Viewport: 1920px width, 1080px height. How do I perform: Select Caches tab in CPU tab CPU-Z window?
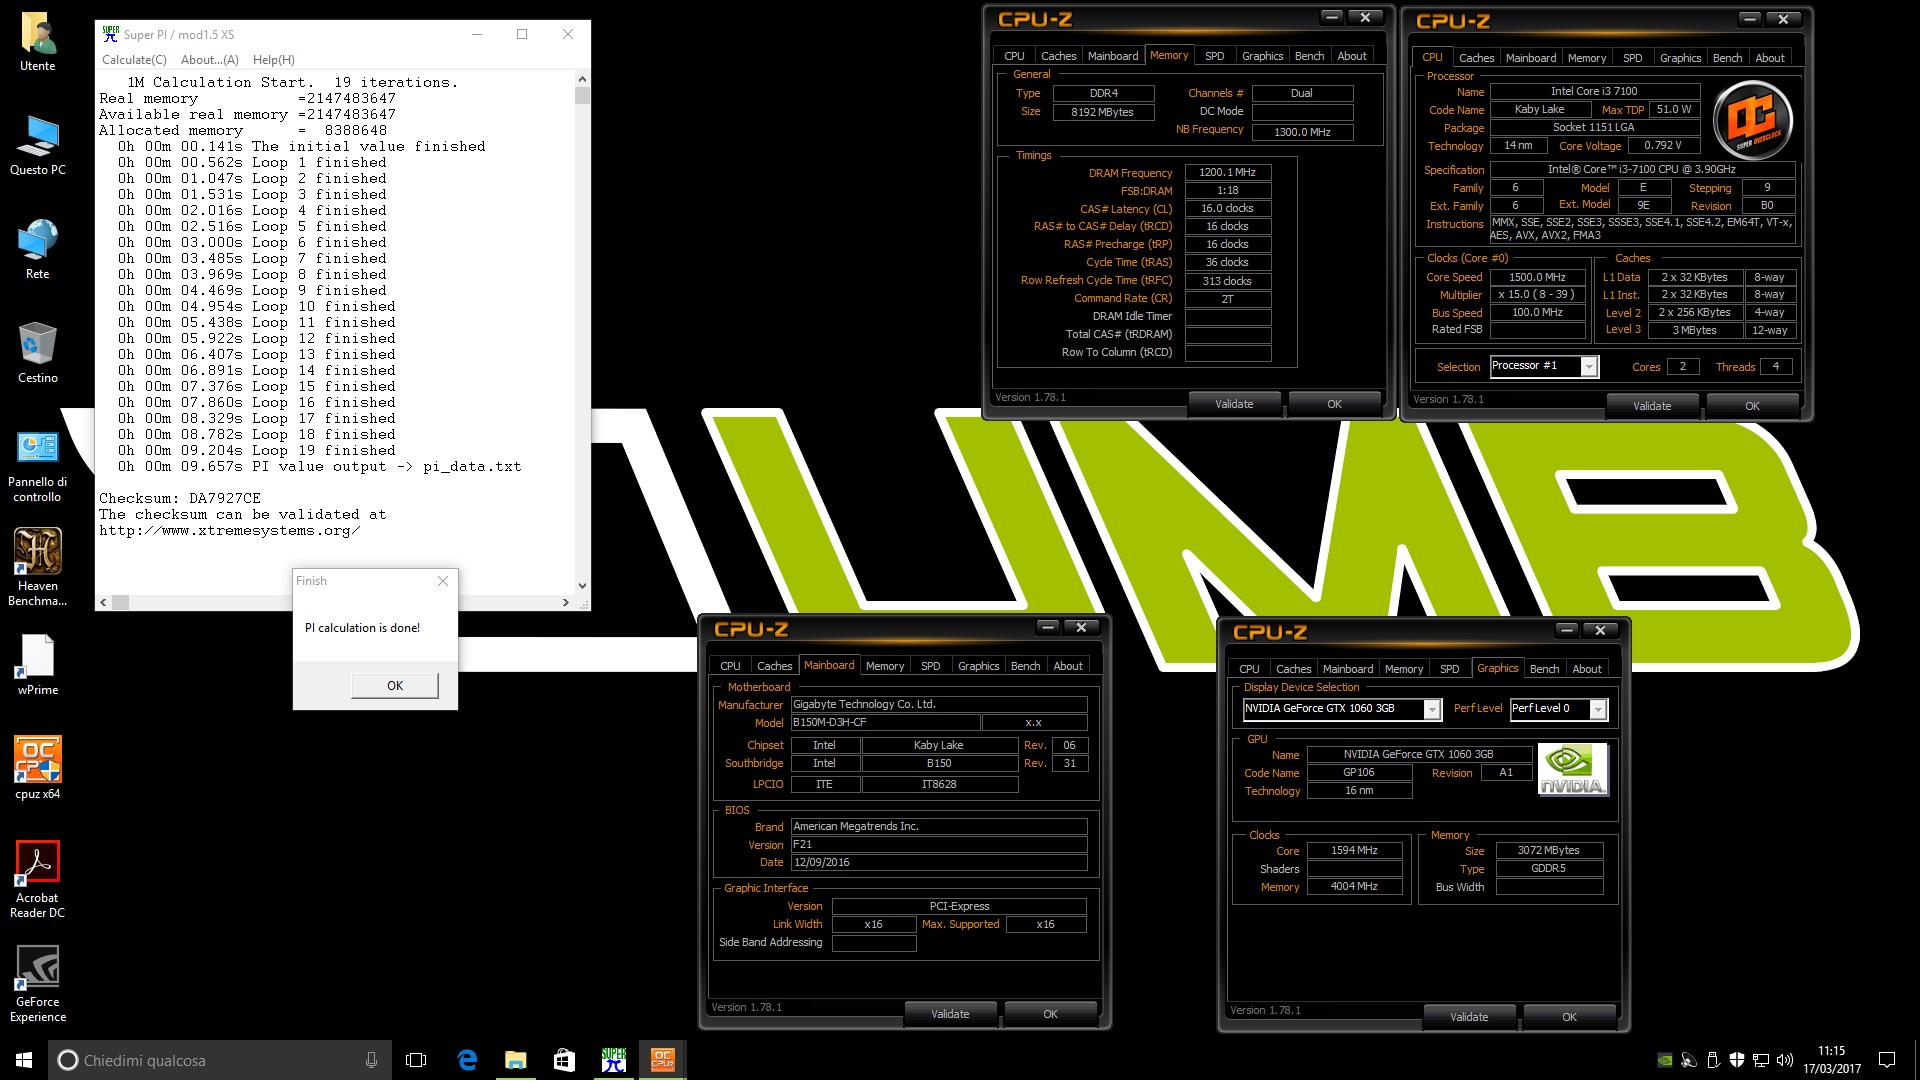pos(1476,58)
